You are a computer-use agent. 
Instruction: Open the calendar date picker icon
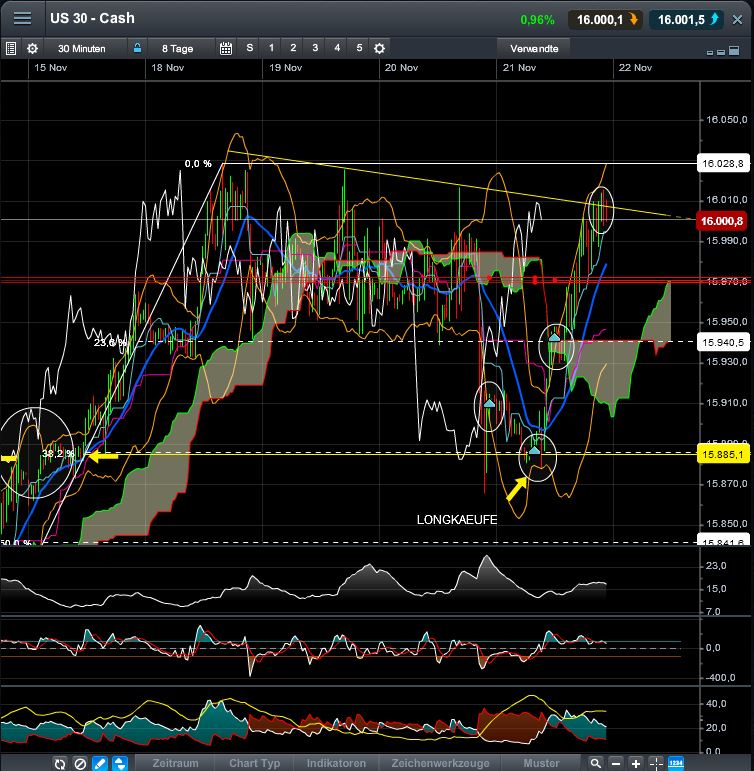tap(226, 48)
